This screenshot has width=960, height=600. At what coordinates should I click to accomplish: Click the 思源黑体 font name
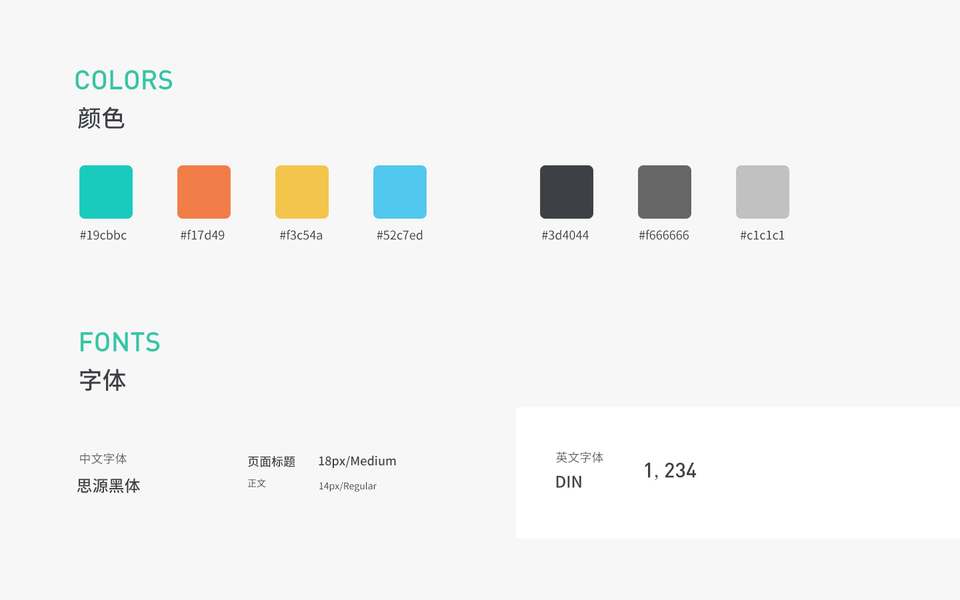click(x=109, y=486)
